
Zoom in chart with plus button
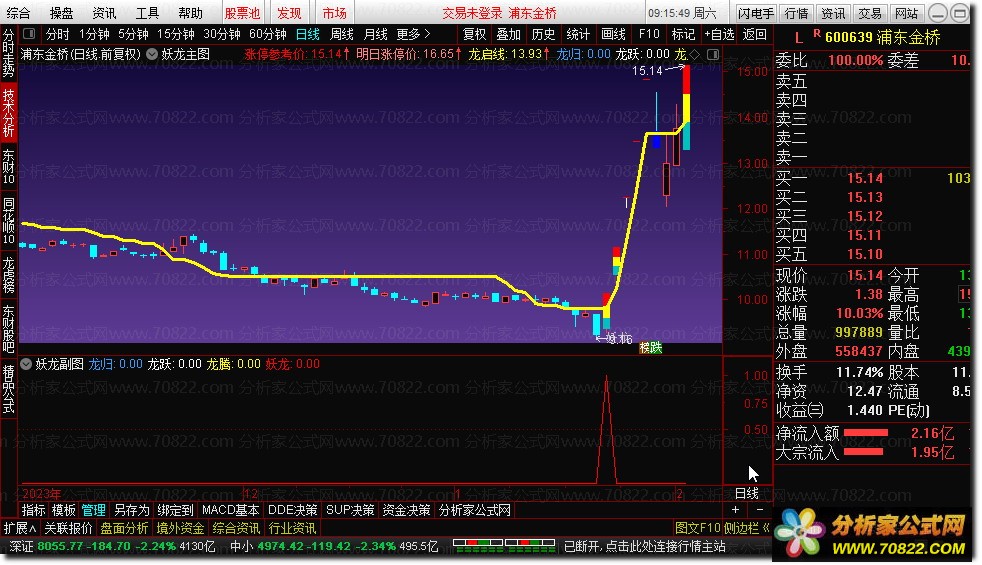[x=735, y=510]
